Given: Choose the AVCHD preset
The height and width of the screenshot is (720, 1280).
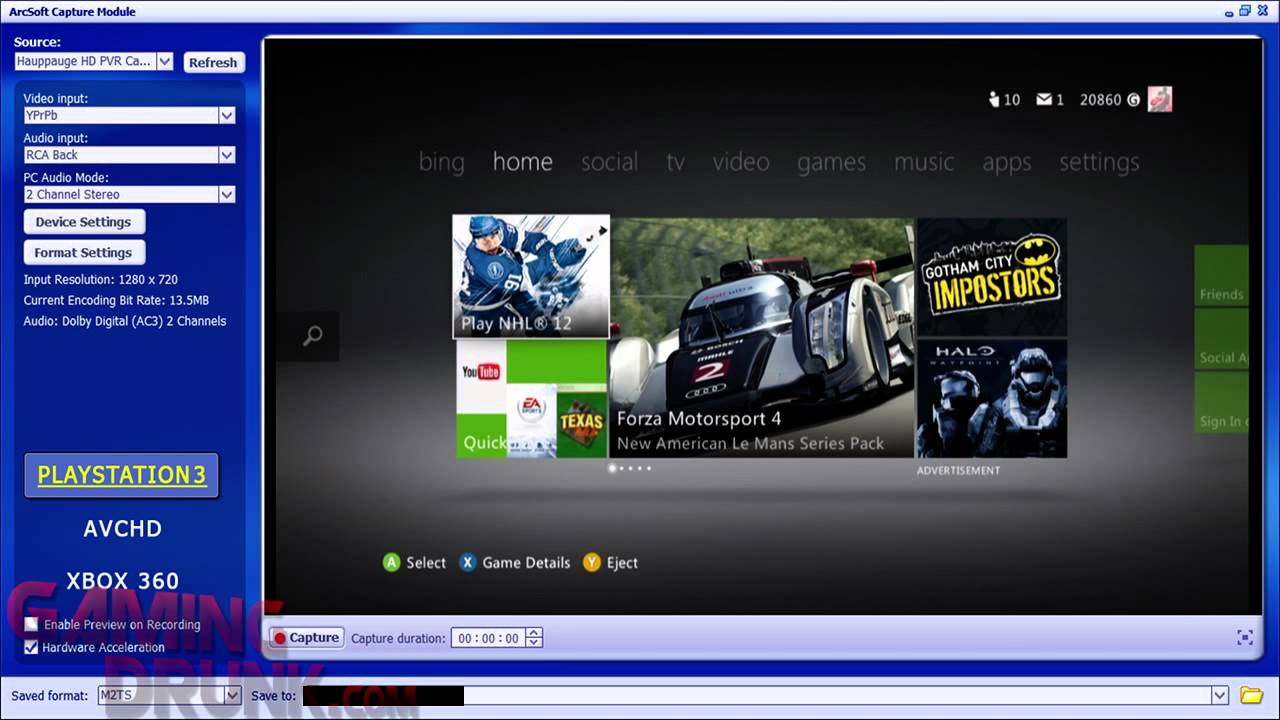Looking at the screenshot, I should coord(122,528).
